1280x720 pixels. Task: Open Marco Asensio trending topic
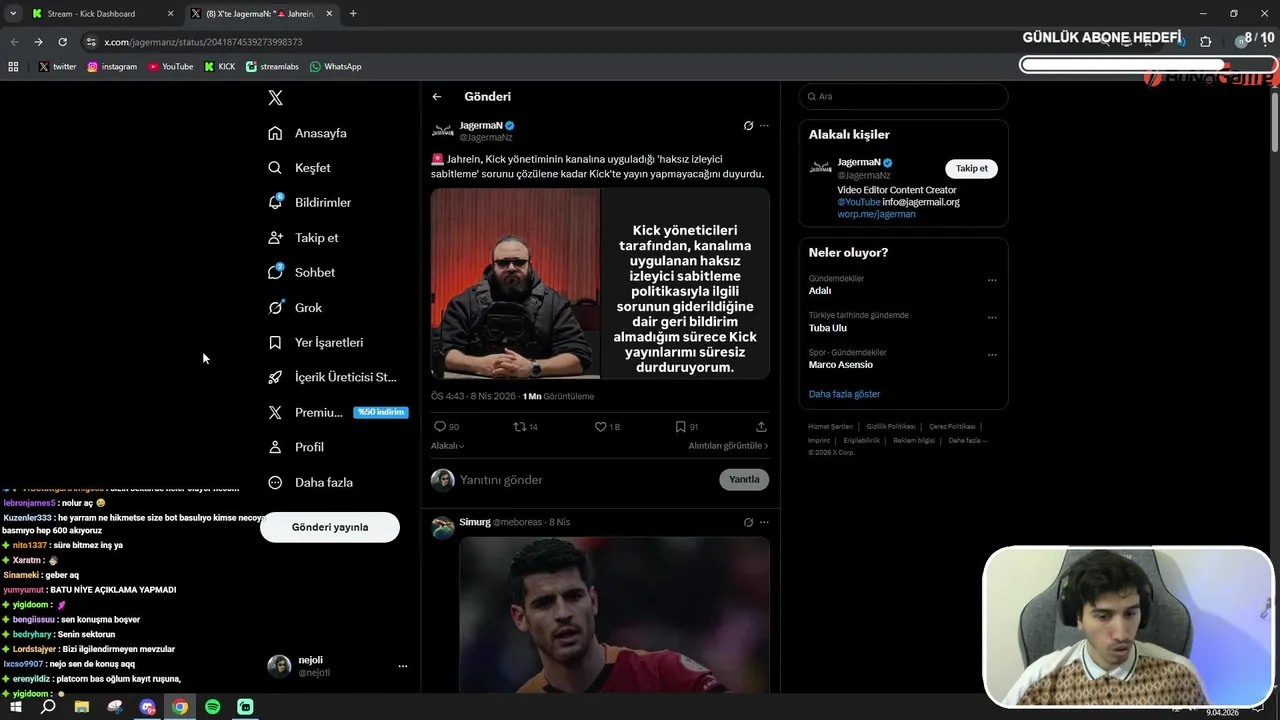[841, 365]
